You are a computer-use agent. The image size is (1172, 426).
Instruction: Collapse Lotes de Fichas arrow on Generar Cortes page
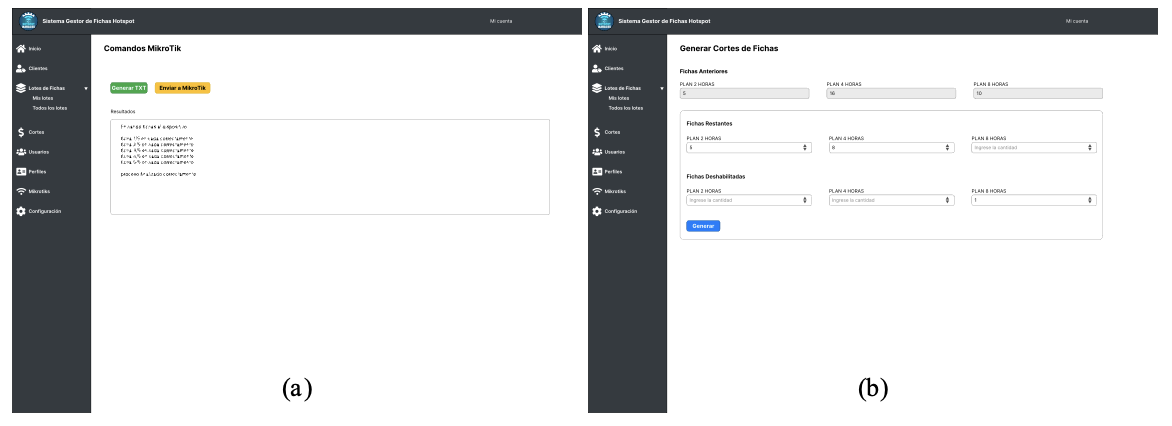click(660, 89)
